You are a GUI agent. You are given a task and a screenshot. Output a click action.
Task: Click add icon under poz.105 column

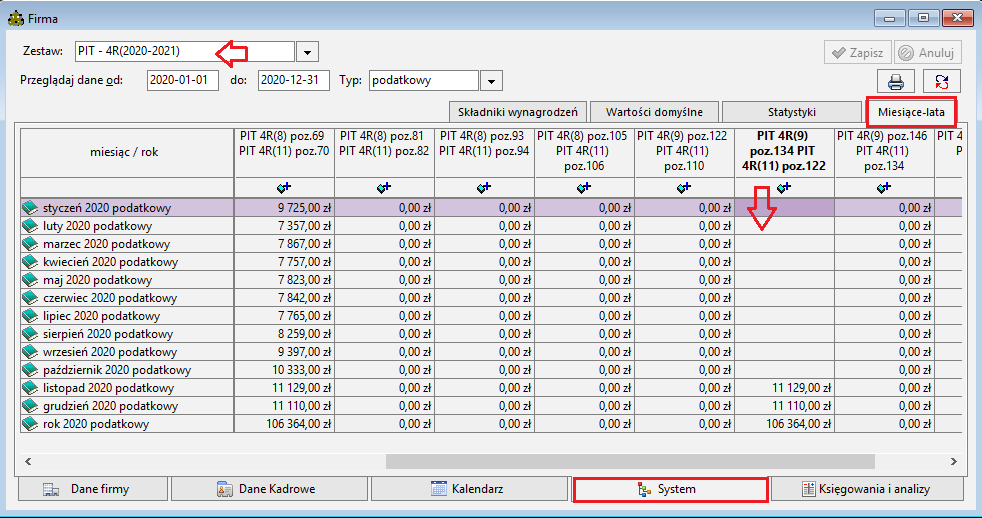pyautogui.click(x=584, y=187)
